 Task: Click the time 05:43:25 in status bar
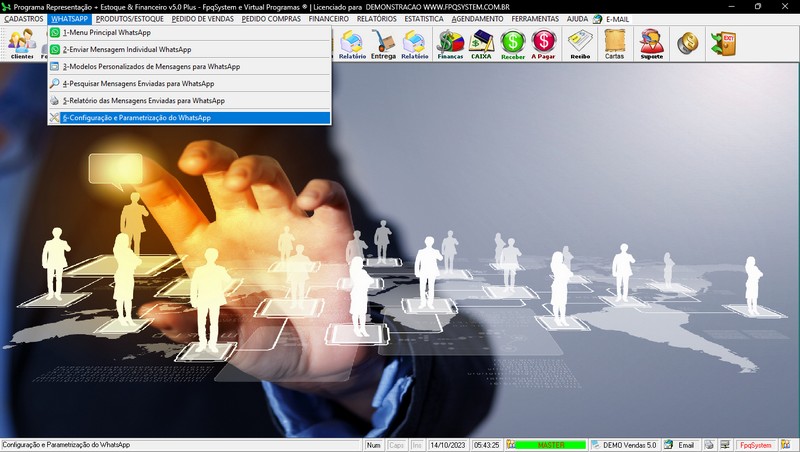[486, 445]
